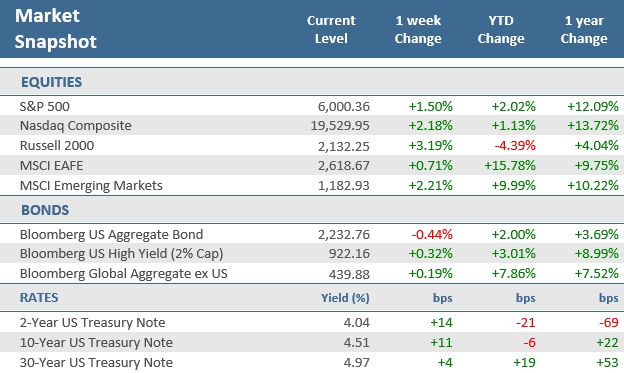Click the YTD Change column header
The width and height of the screenshot is (624, 373).
[501, 29]
